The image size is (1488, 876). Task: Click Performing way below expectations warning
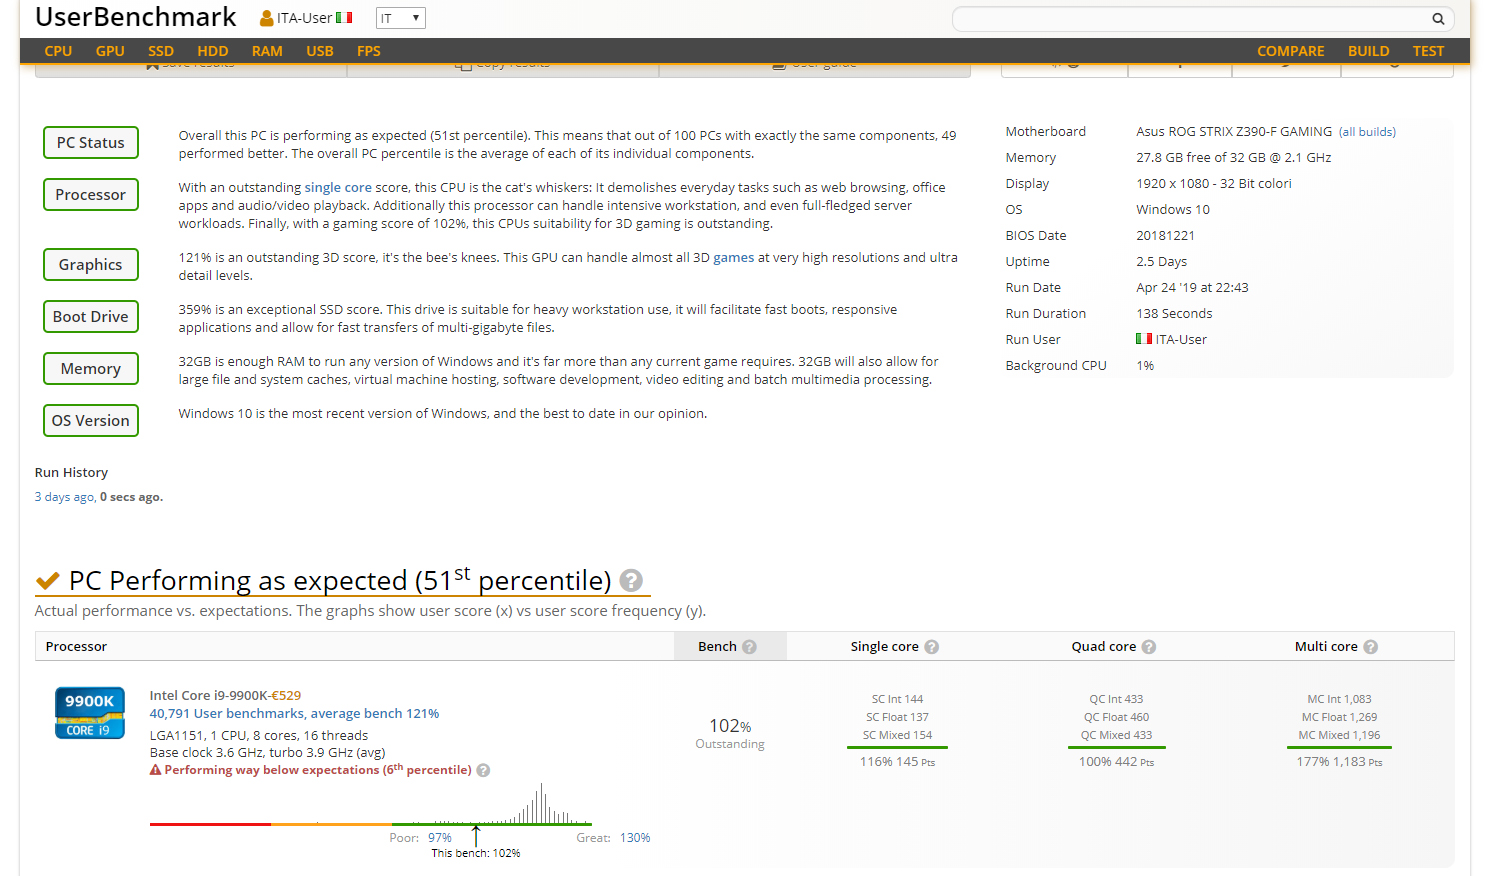coord(318,770)
